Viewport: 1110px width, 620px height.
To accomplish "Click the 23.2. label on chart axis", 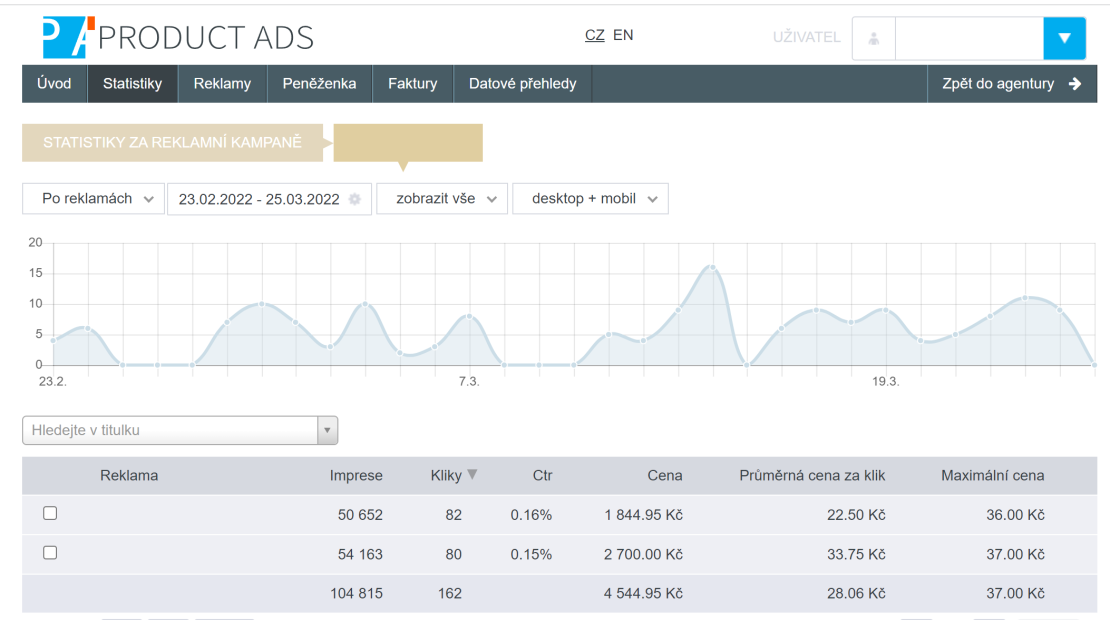I will (x=52, y=381).
